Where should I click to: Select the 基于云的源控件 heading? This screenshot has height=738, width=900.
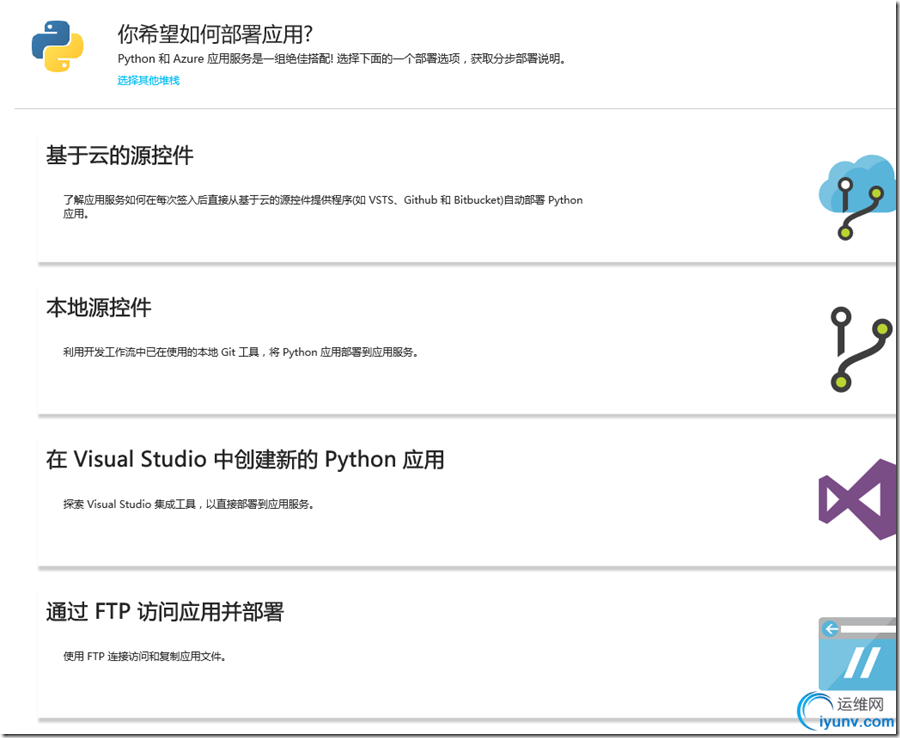point(119,156)
